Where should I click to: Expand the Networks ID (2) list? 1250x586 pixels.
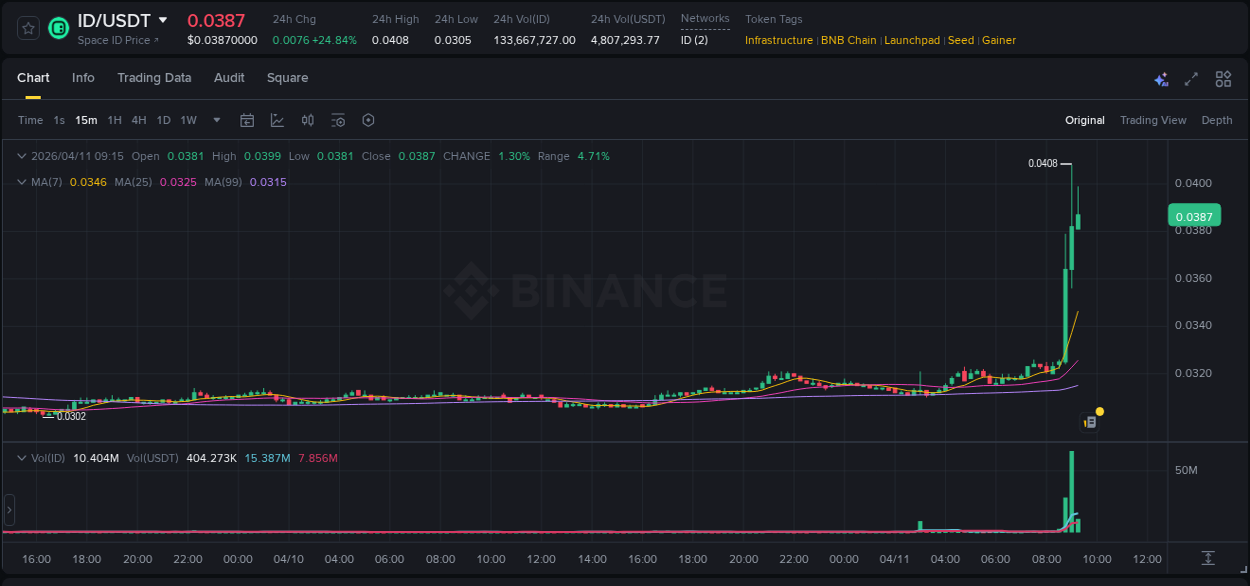tap(694, 40)
